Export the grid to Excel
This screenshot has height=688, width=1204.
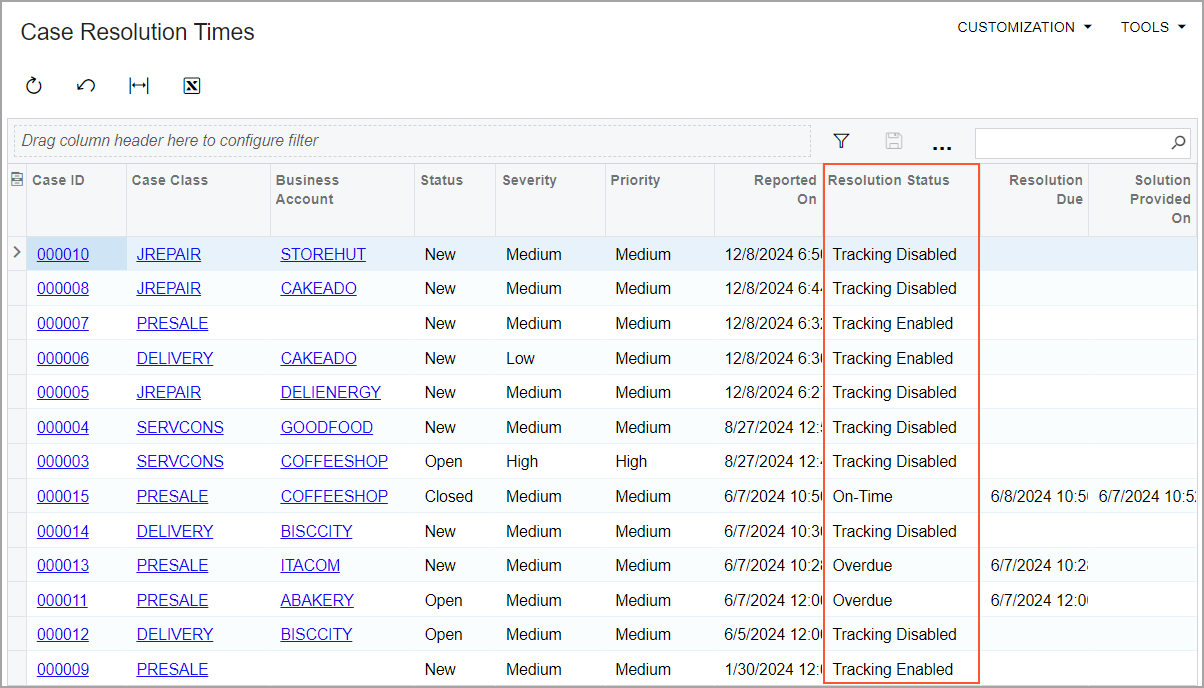(x=192, y=86)
